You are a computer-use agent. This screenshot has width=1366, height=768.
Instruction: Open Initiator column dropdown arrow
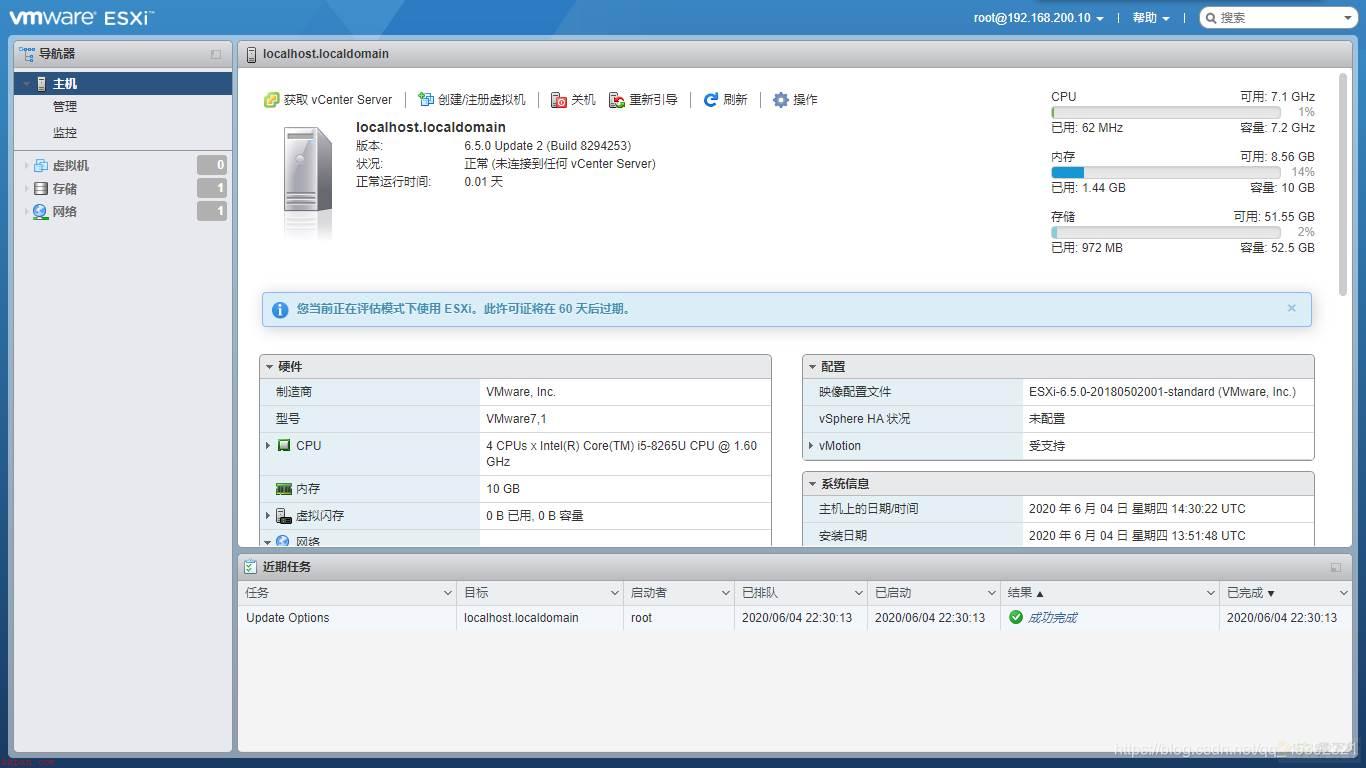coord(725,594)
